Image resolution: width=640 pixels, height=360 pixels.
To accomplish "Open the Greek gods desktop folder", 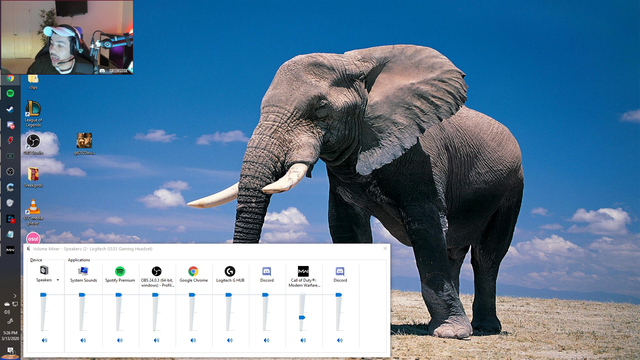I will [x=33, y=177].
